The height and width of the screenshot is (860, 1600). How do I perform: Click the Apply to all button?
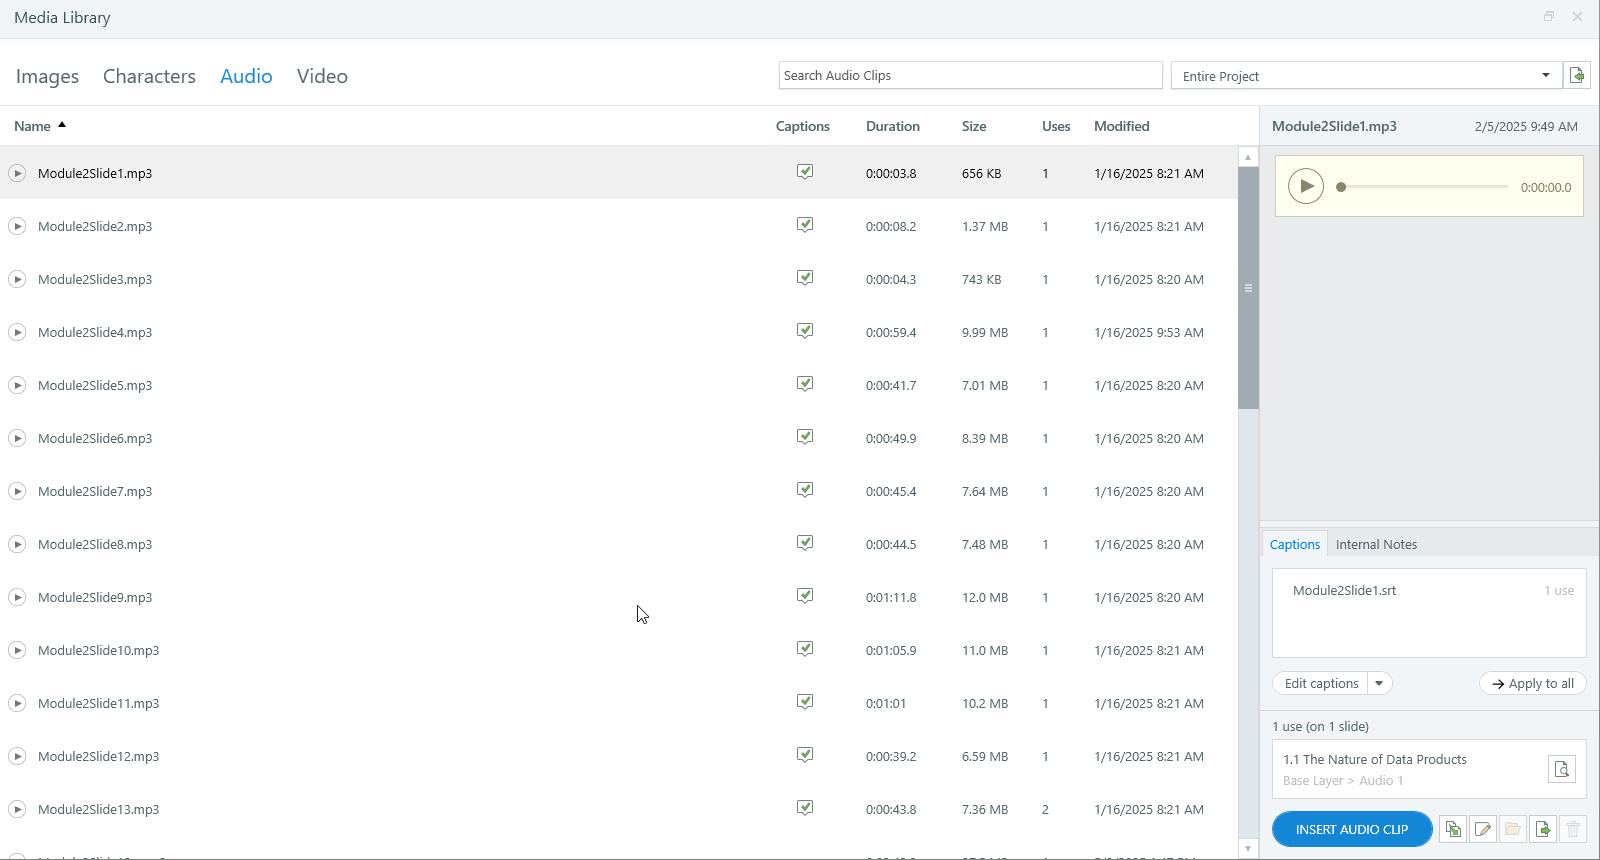point(1533,683)
